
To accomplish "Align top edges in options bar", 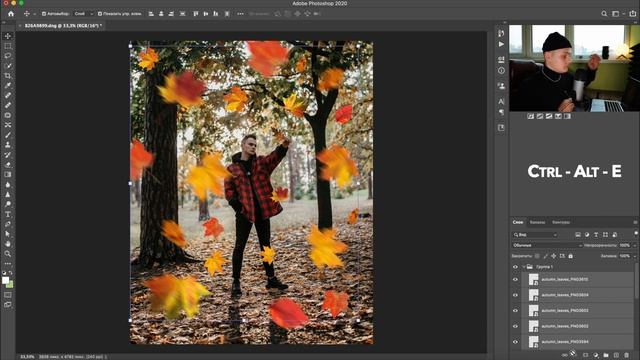I will tap(196, 14).
